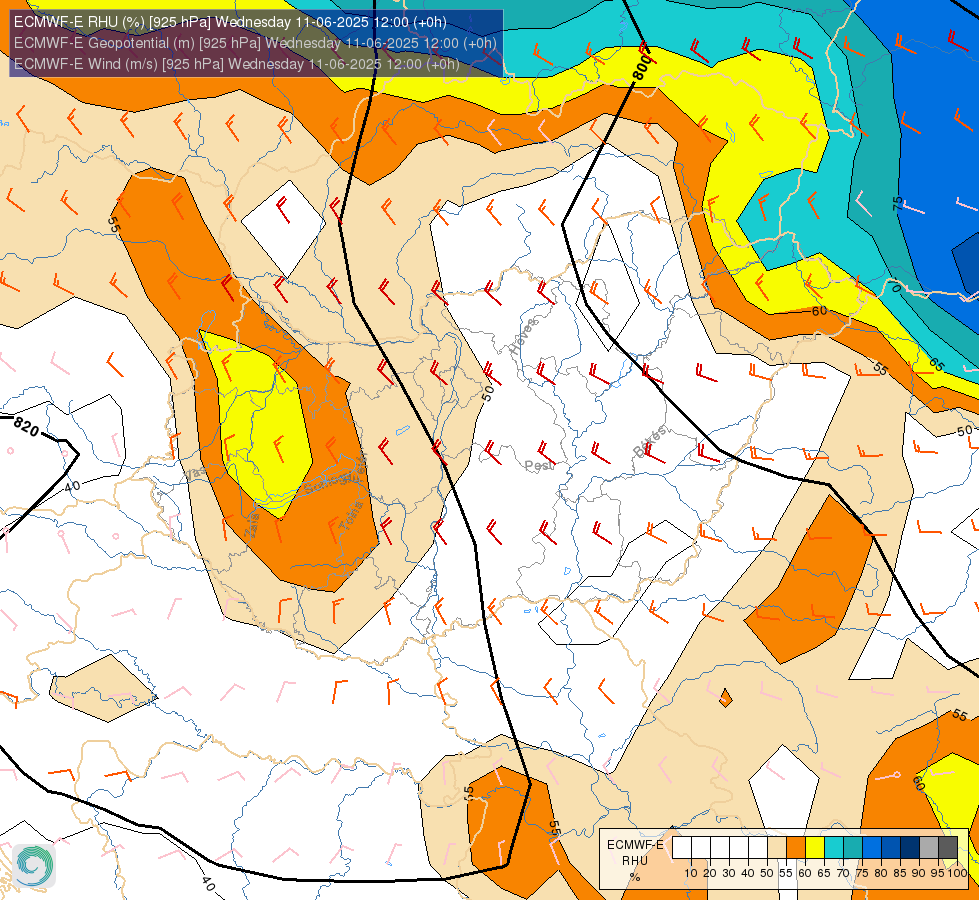Image resolution: width=979 pixels, height=900 pixels.
Task: Click the Pest county label
Action: (x=538, y=465)
